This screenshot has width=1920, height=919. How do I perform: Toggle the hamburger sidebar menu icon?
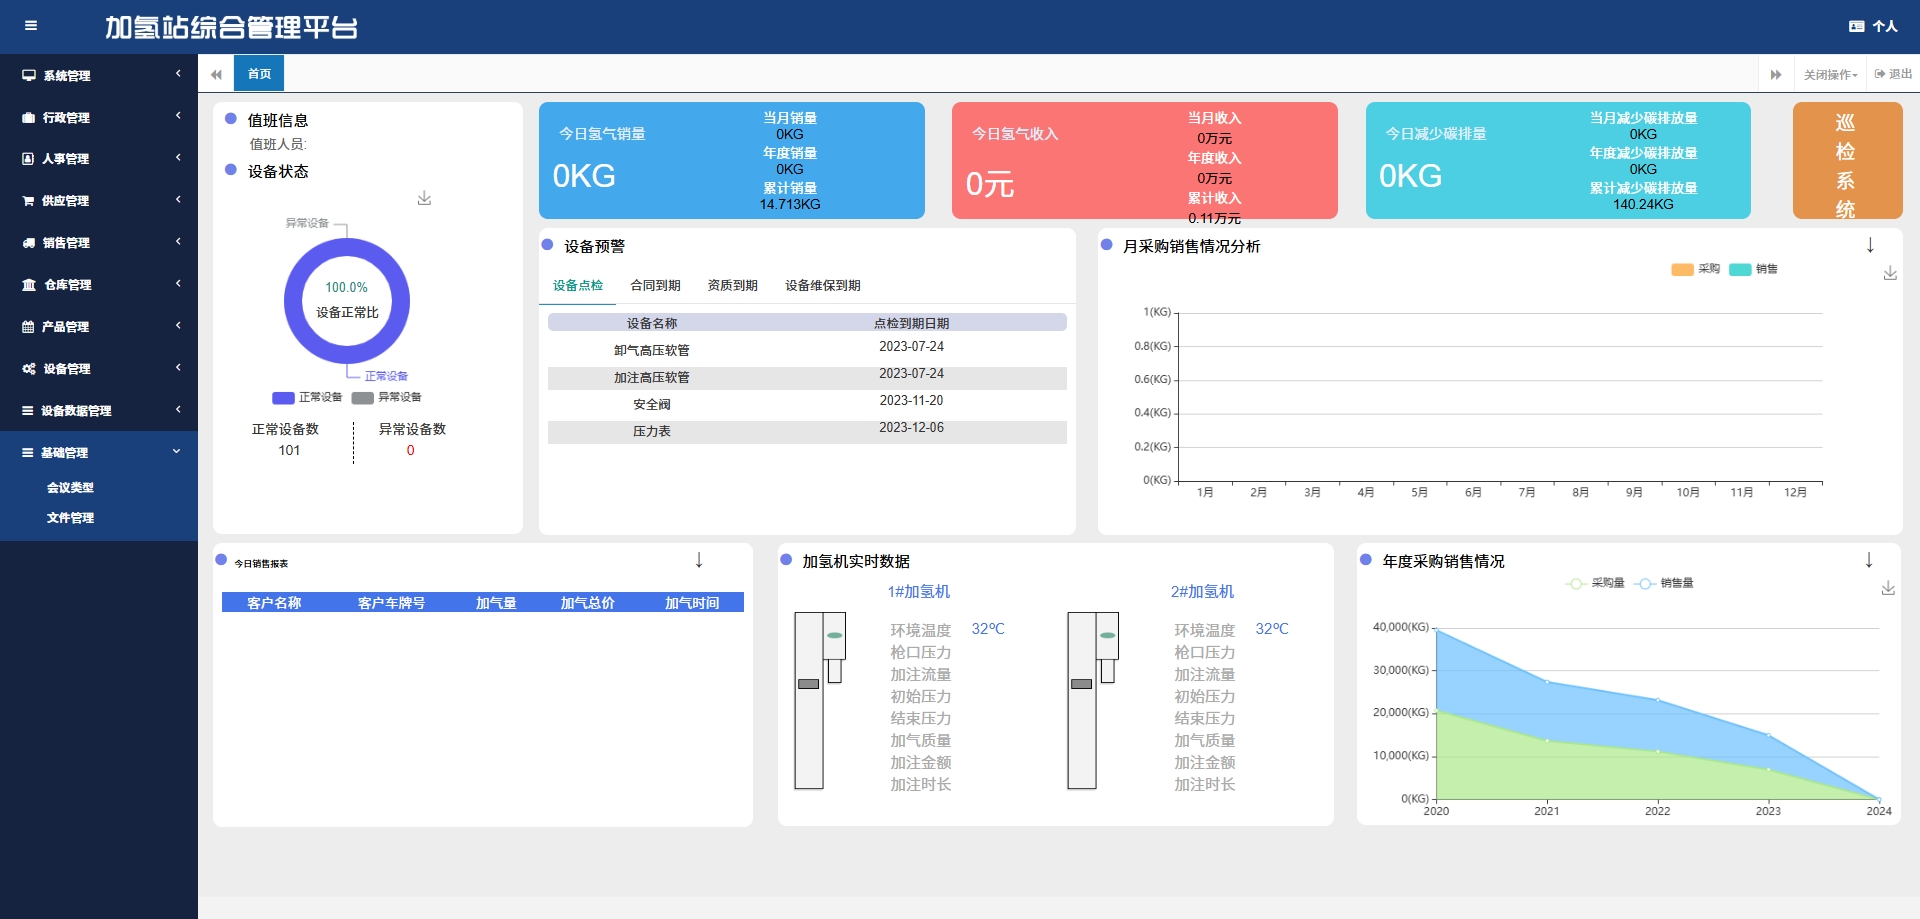(x=31, y=26)
